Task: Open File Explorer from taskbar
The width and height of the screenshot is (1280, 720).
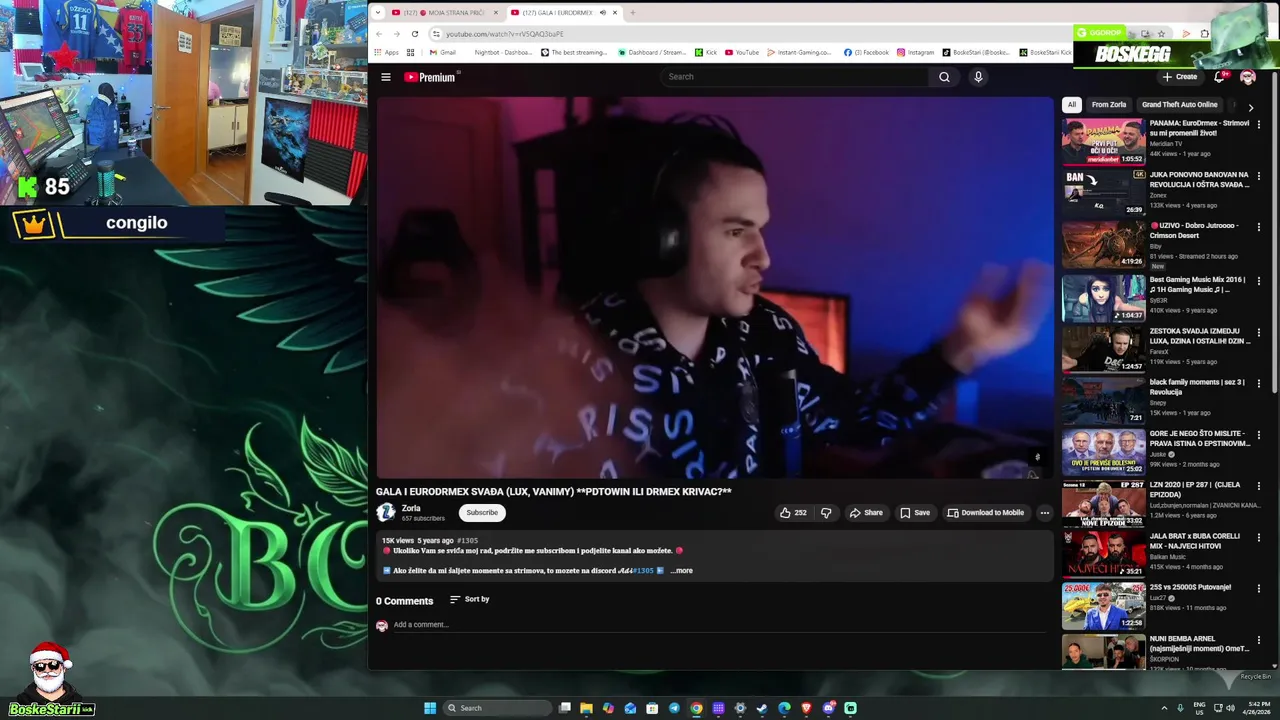Action: pyautogui.click(x=586, y=708)
